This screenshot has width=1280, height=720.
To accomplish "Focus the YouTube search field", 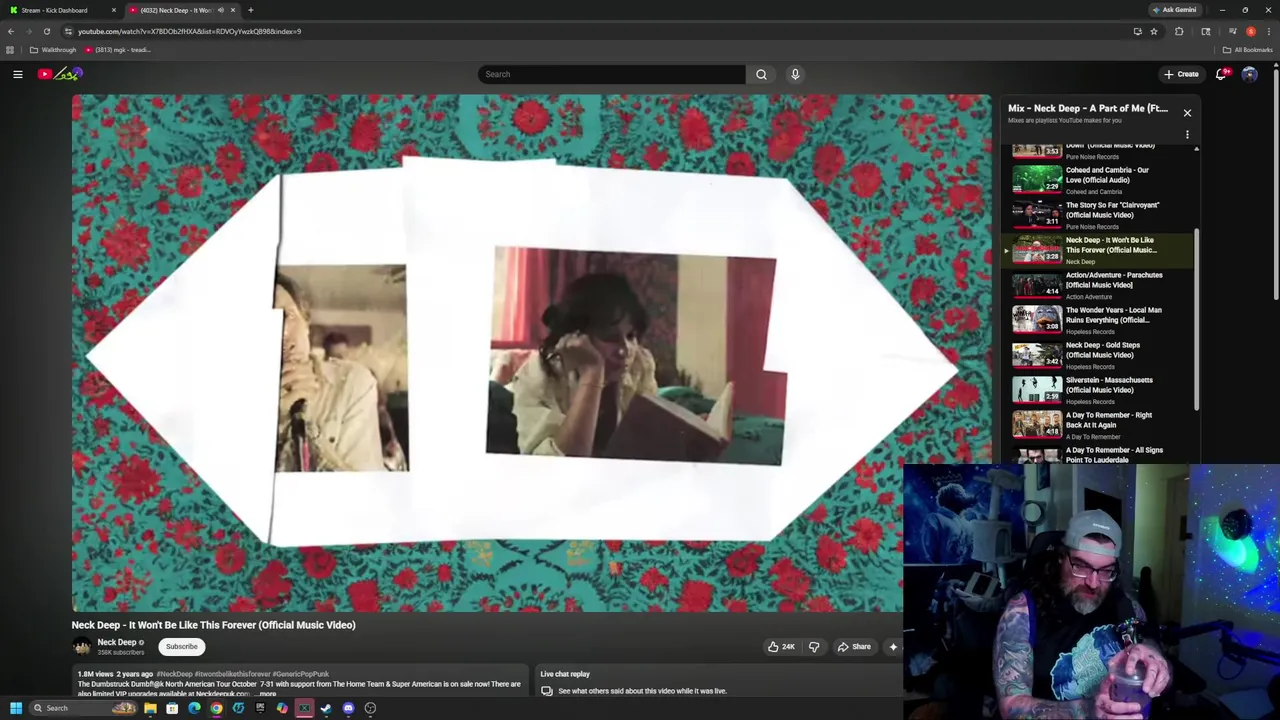I will pyautogui.click(x=612, y=74).
